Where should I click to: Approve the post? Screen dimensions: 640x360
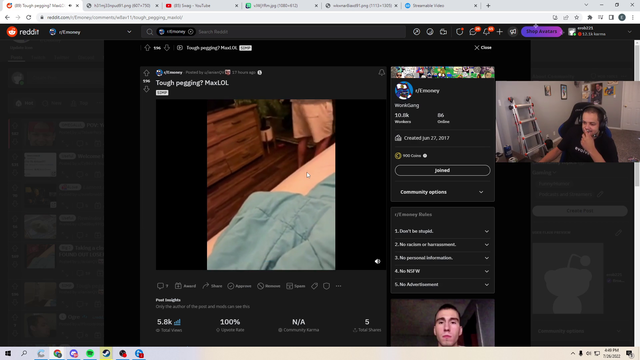pos(239,286)
